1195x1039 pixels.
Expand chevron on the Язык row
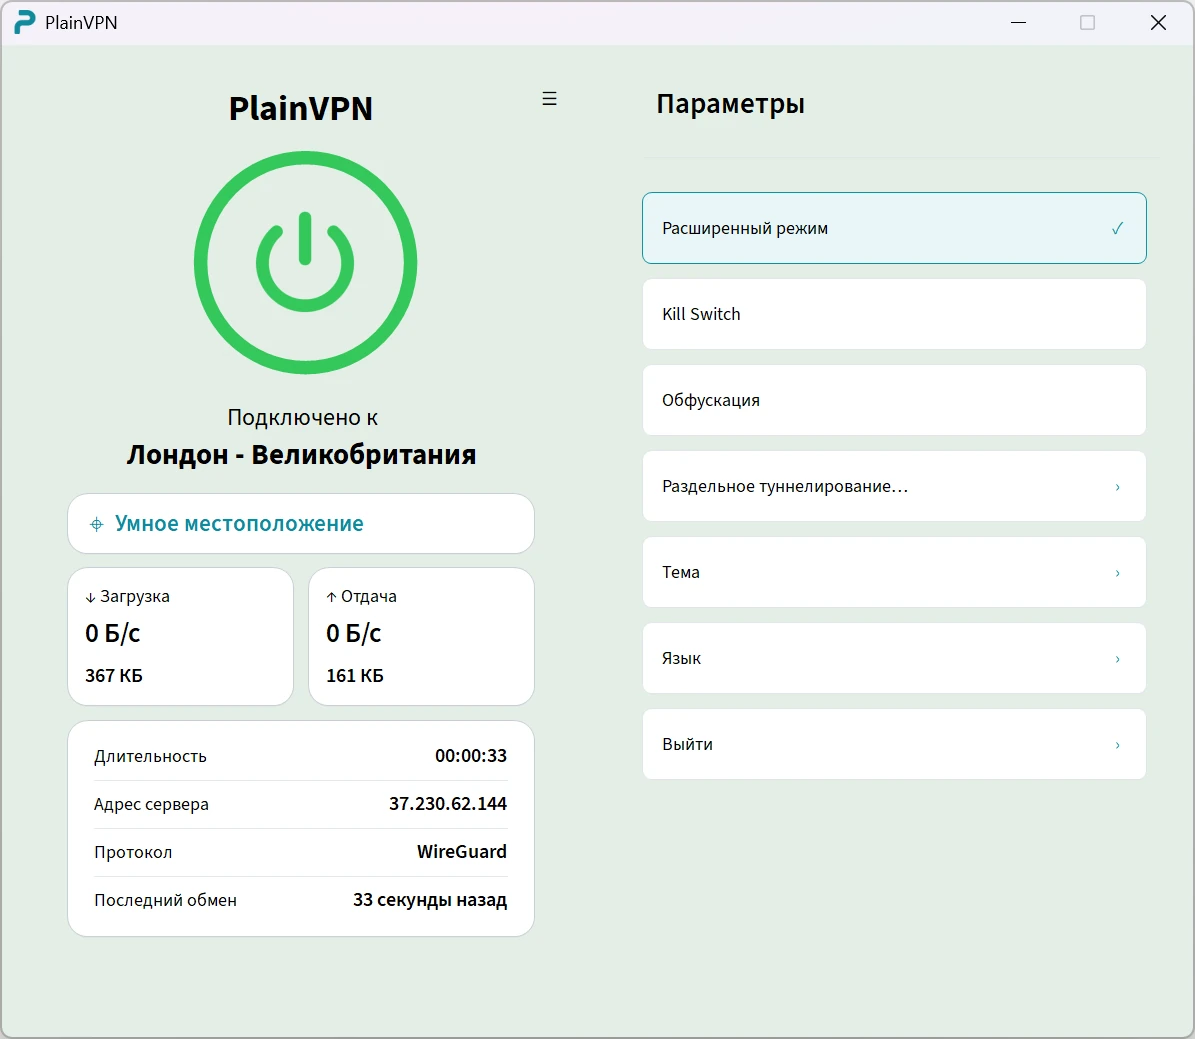[x=1117, y=659]
